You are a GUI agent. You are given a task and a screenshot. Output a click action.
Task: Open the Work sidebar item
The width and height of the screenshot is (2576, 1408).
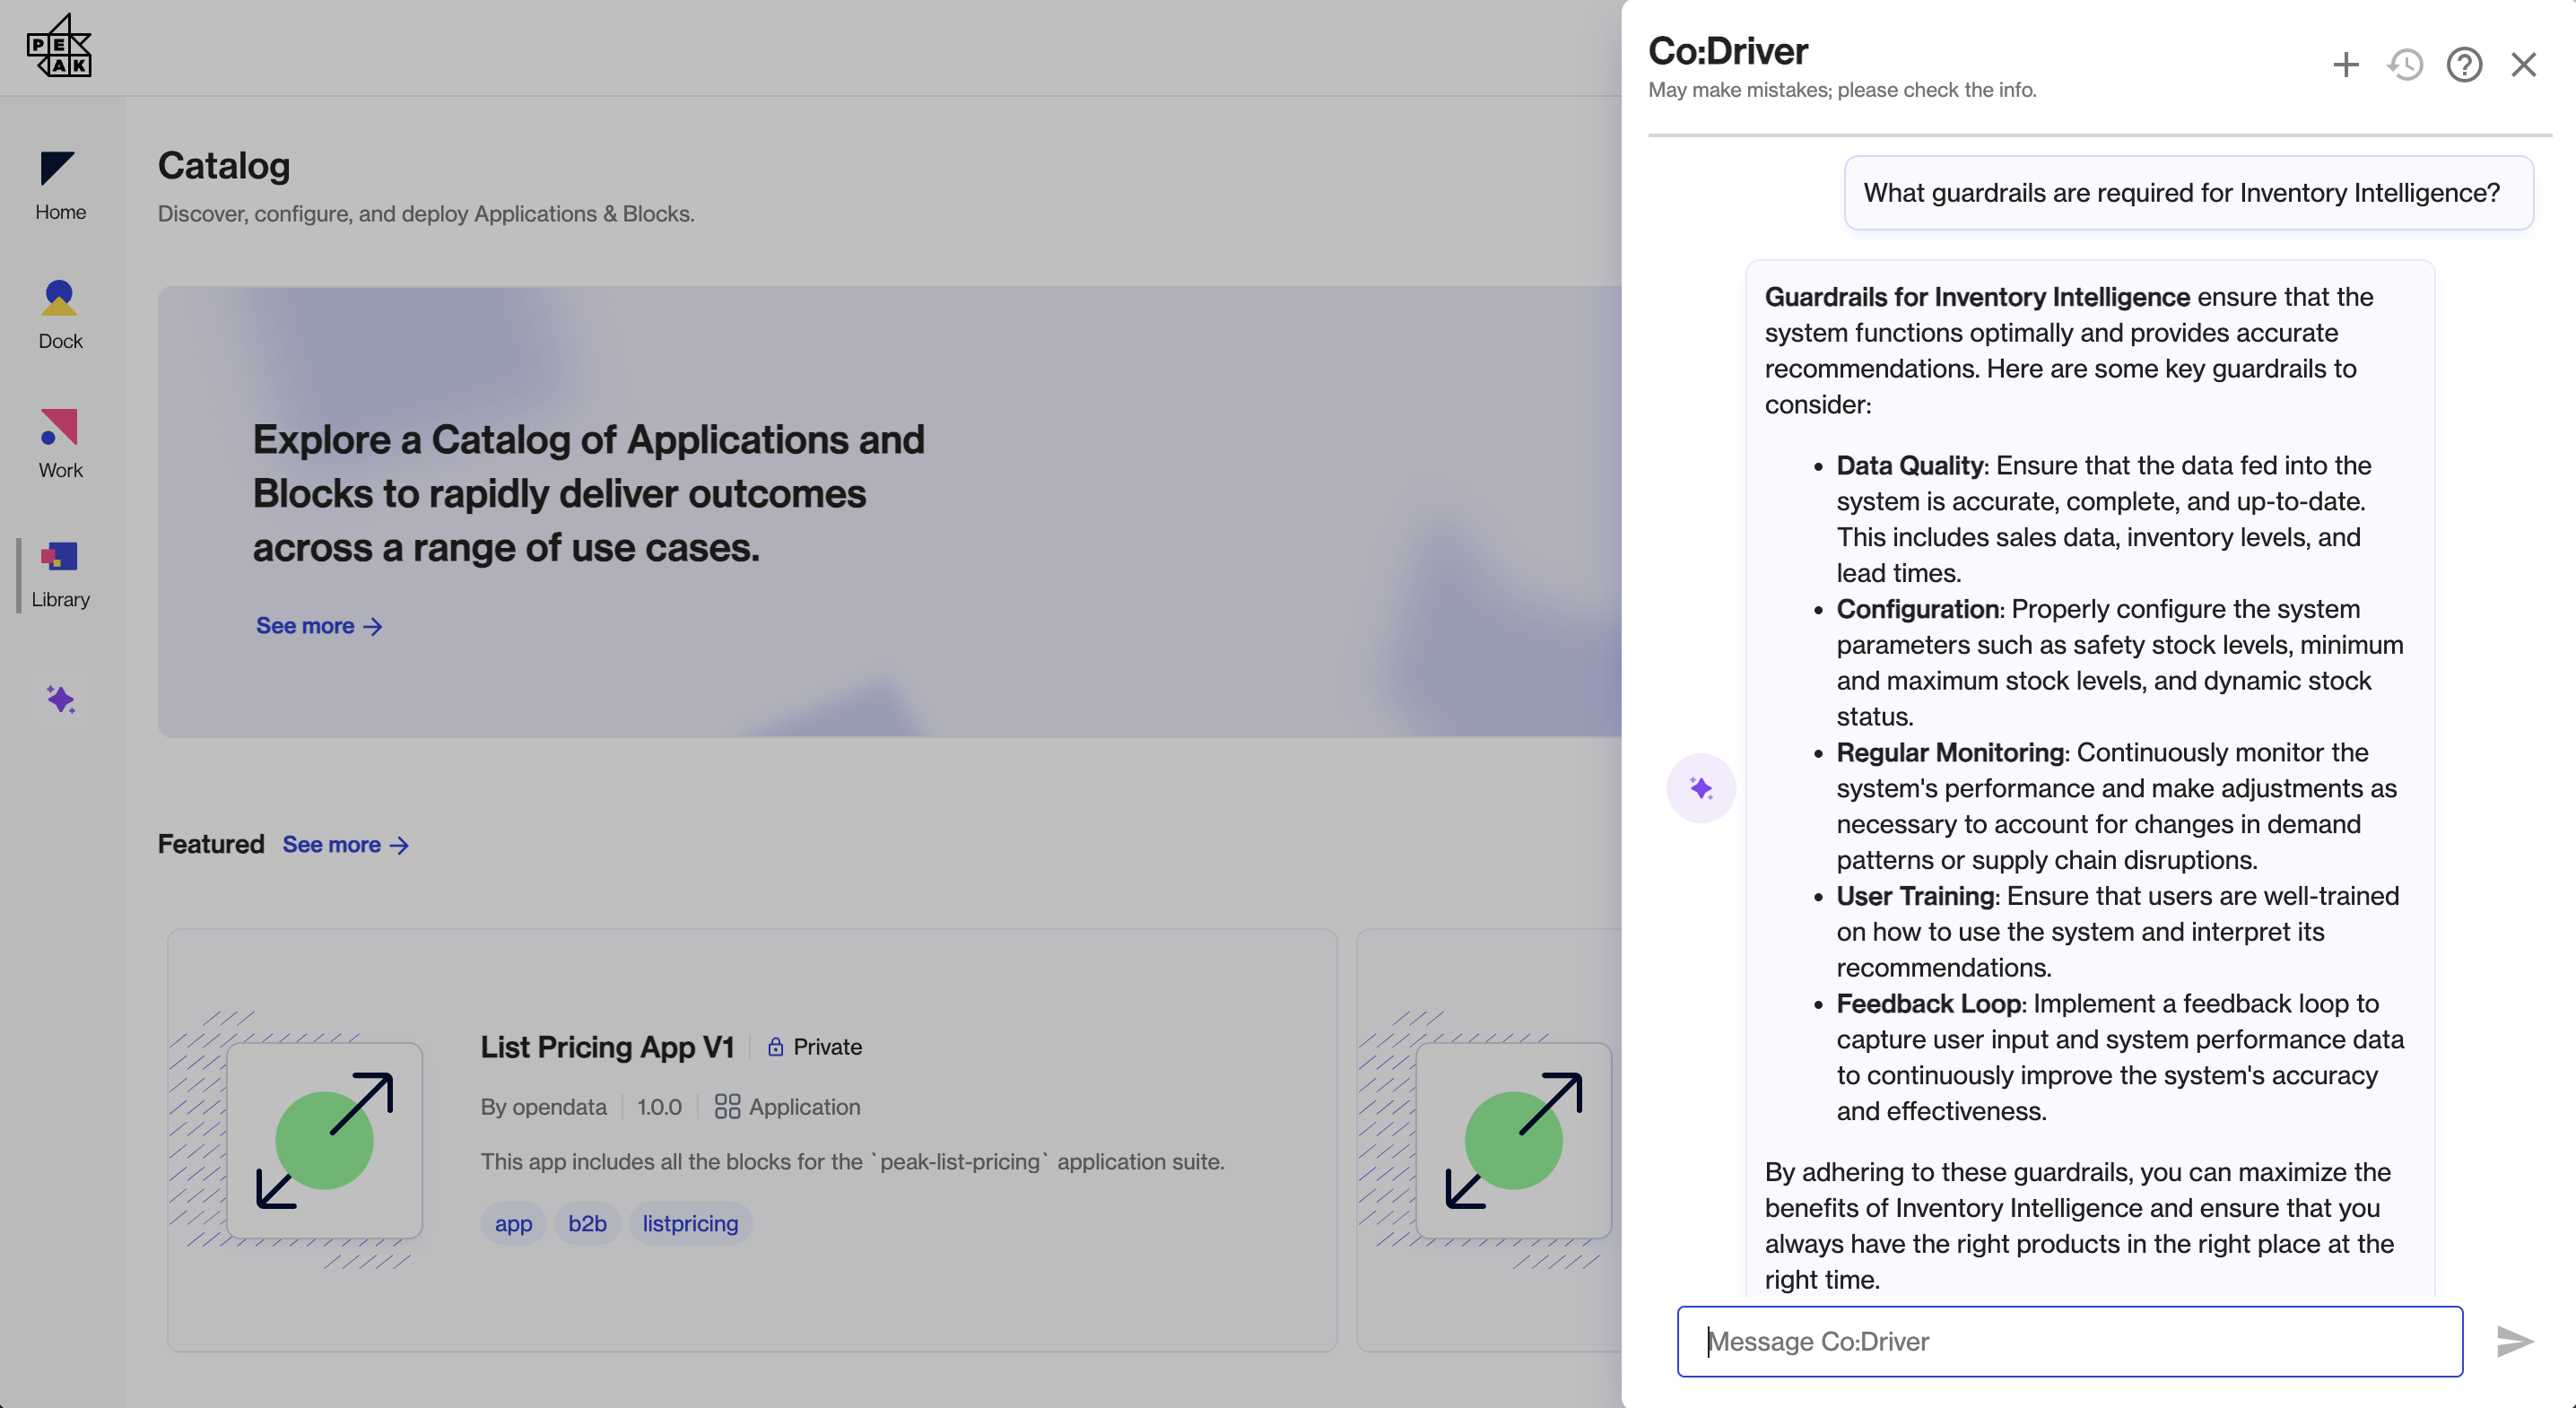coord(60,443)
